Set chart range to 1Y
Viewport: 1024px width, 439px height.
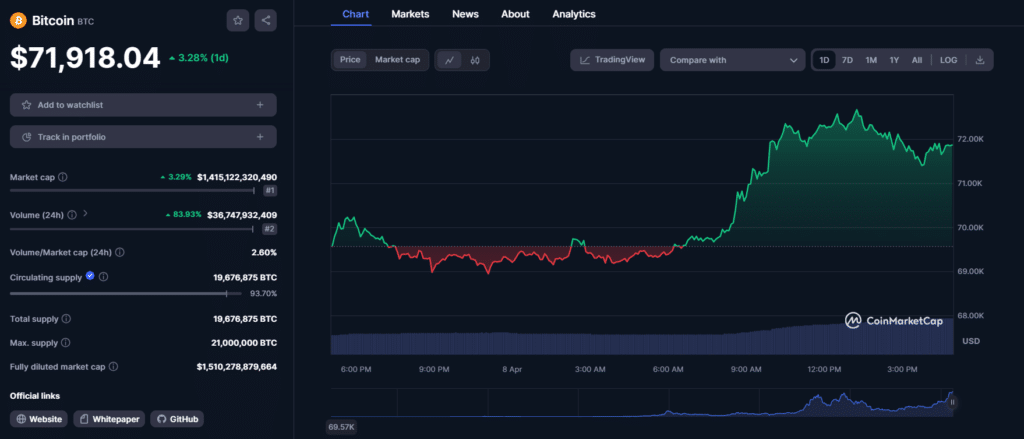point(894,60)
